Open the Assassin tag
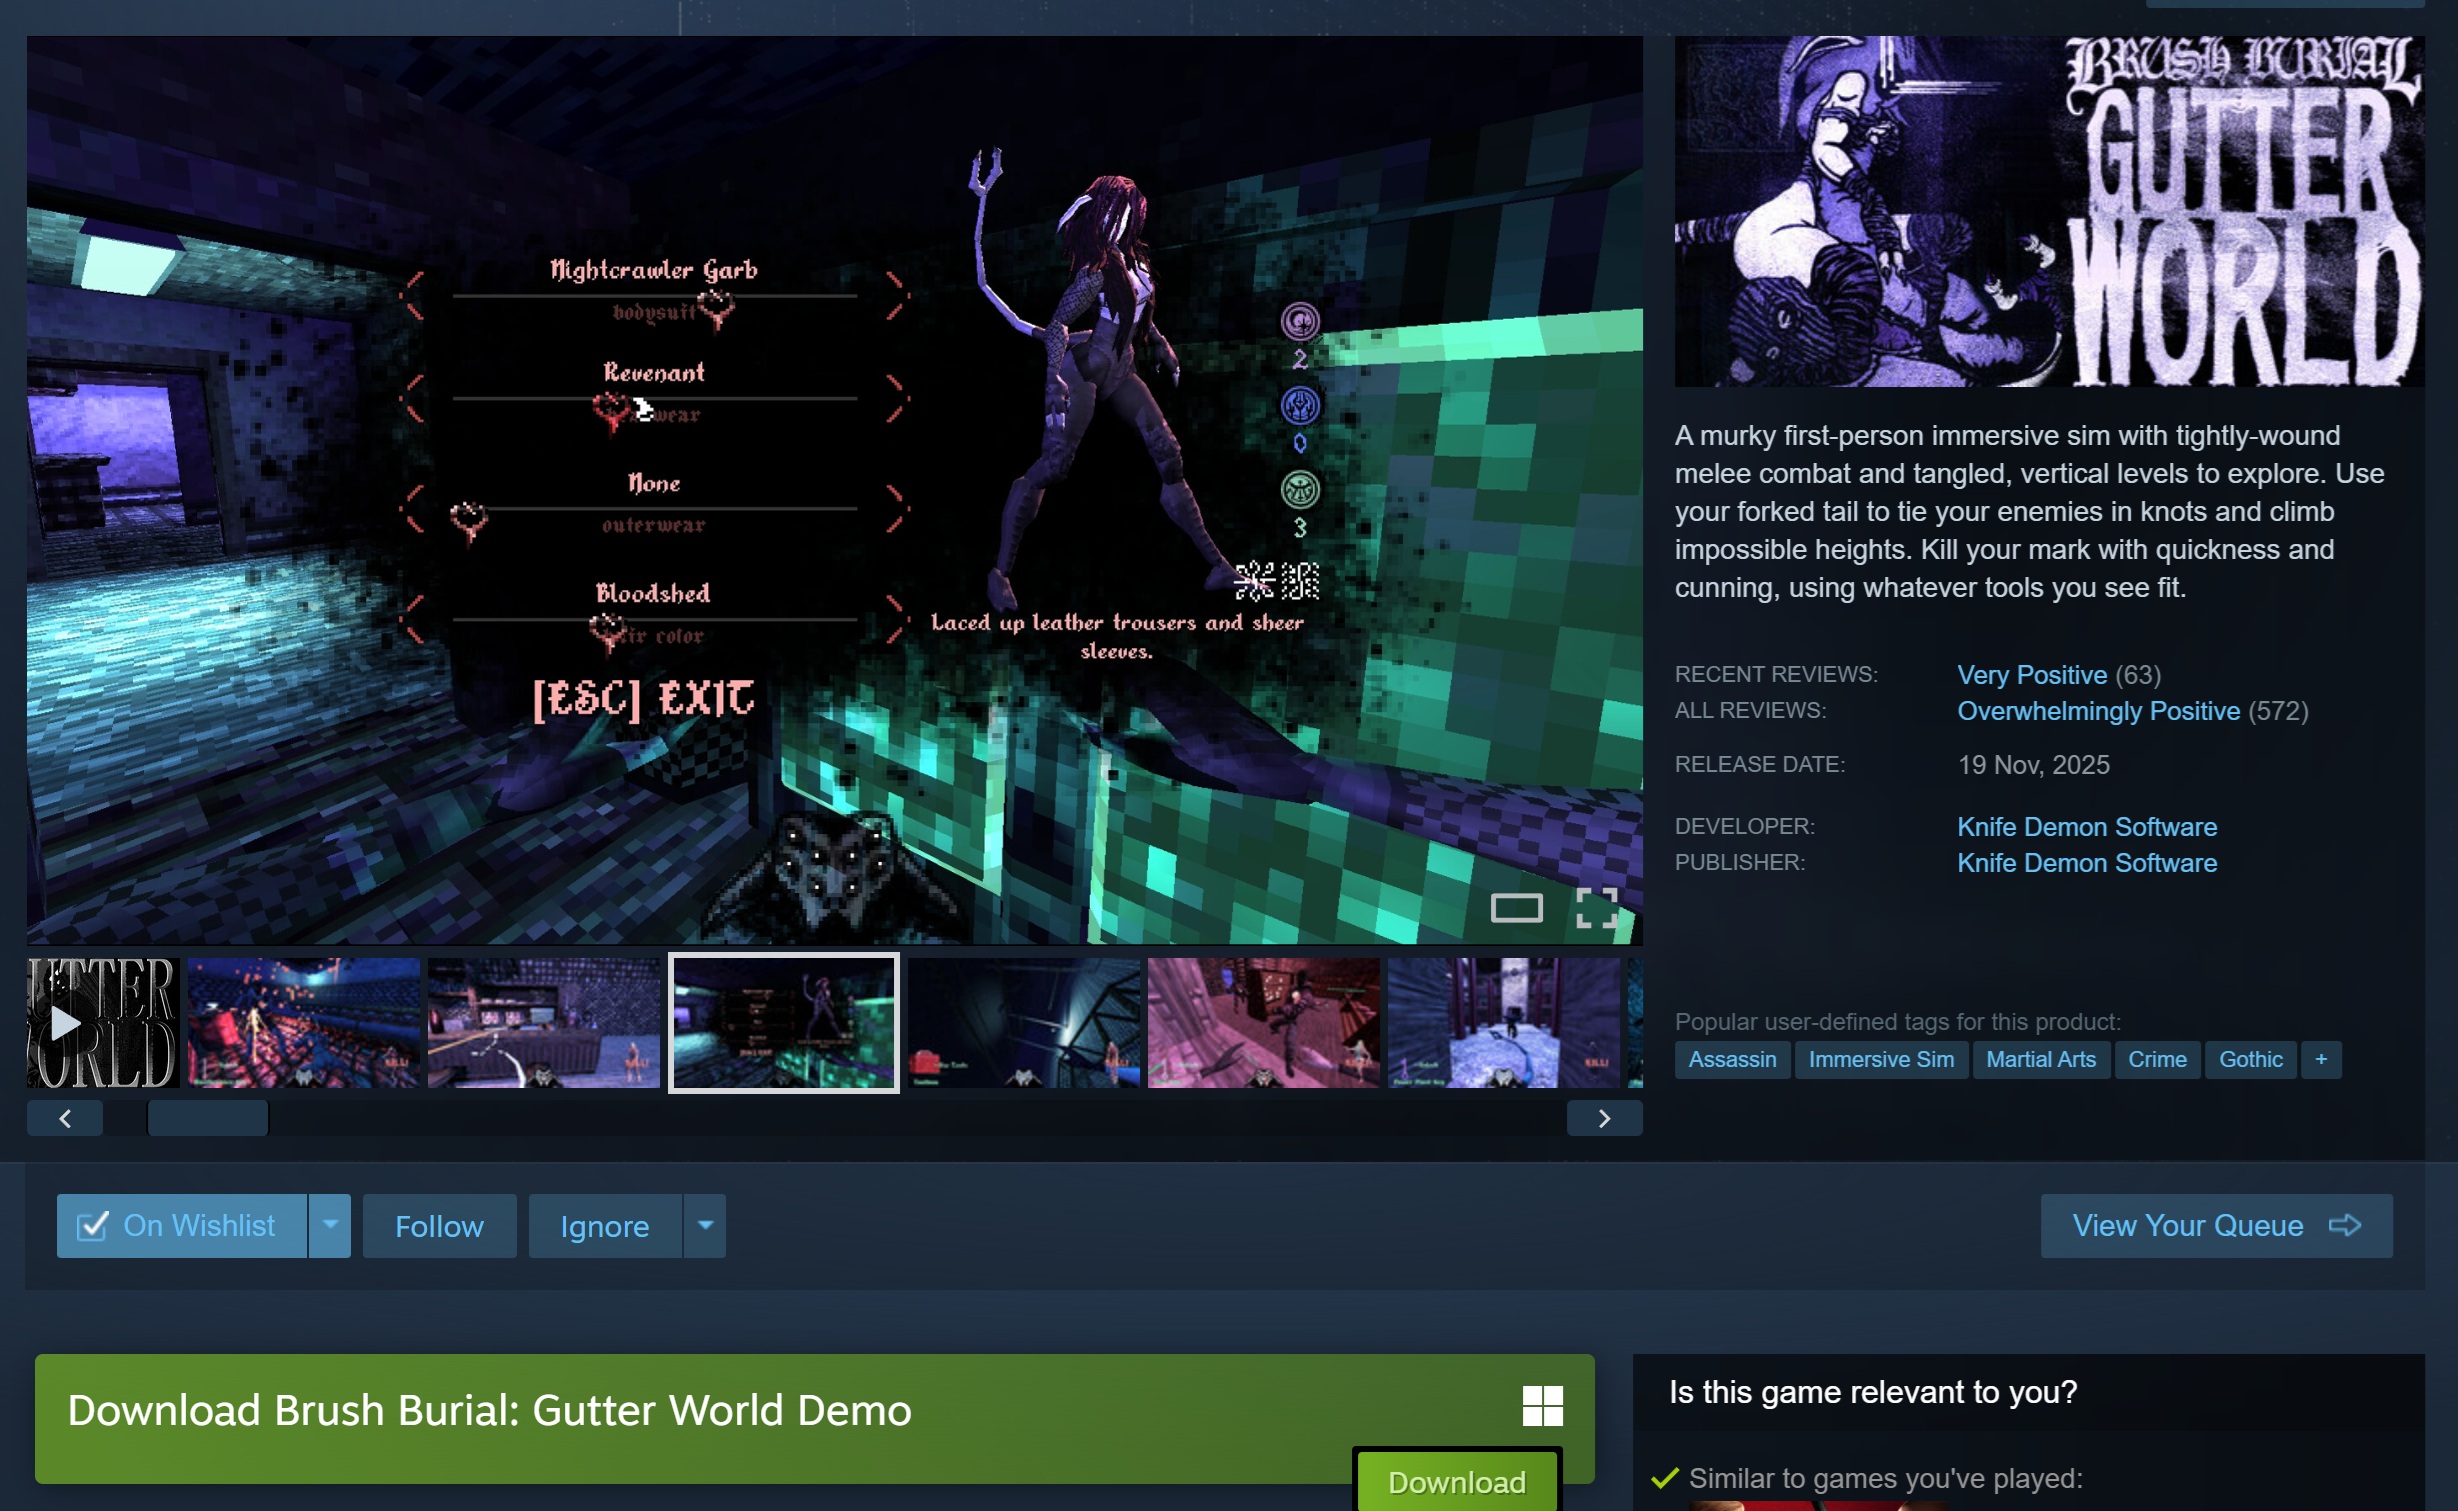 coord(1731,1059)
